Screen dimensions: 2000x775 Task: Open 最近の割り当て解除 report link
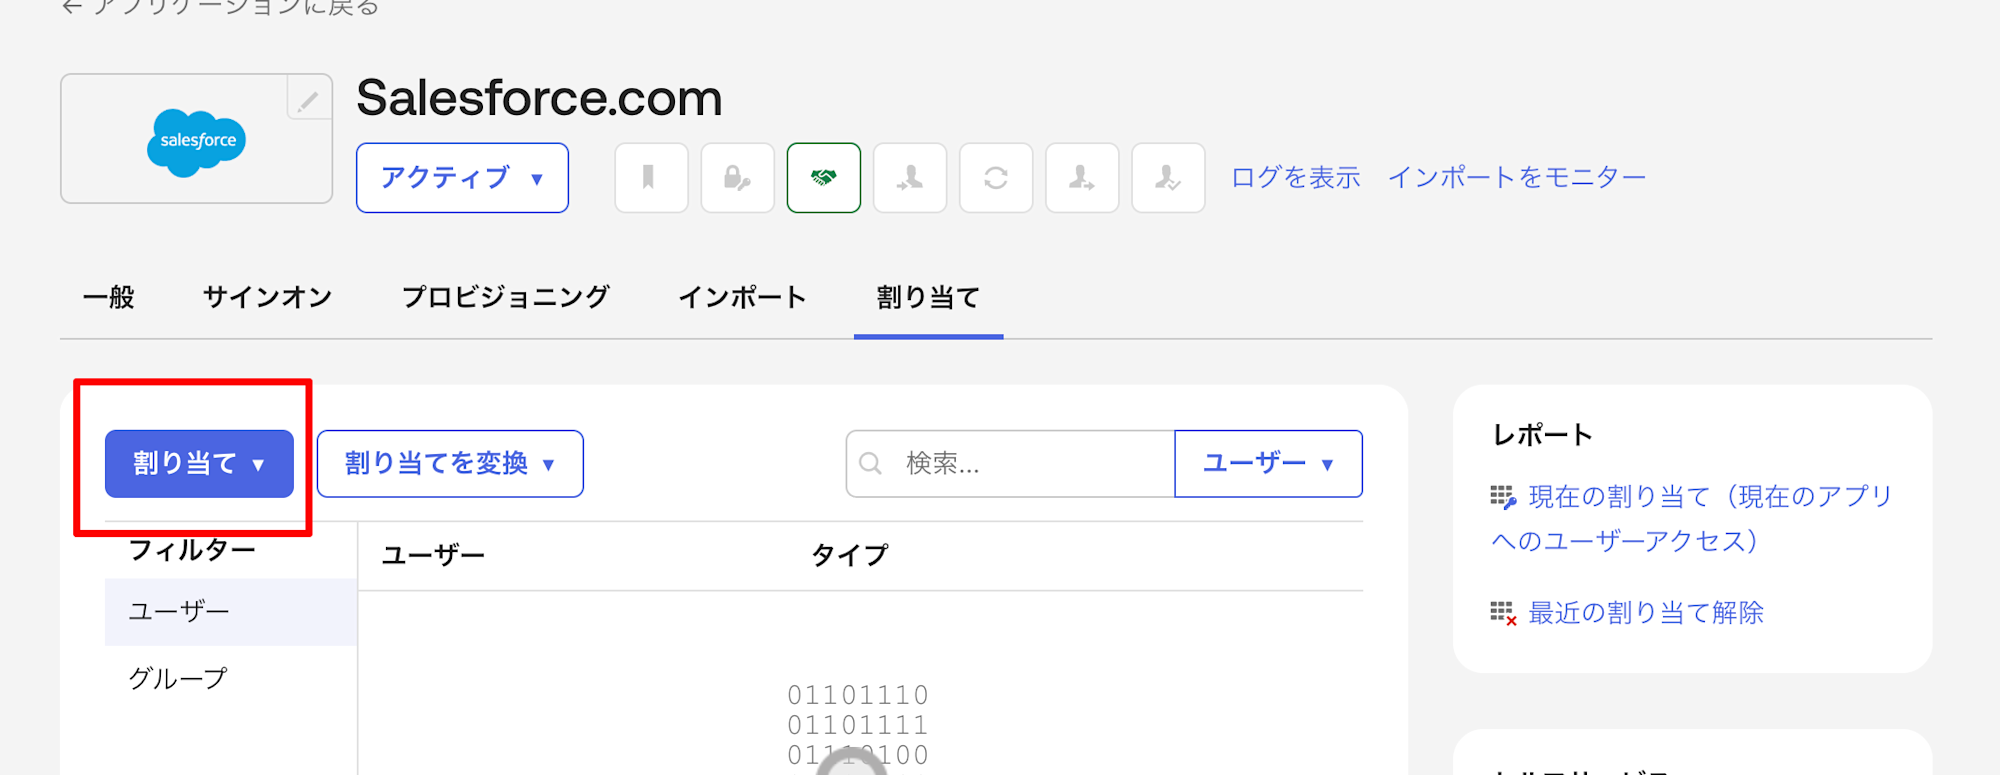coord(1646,612)
